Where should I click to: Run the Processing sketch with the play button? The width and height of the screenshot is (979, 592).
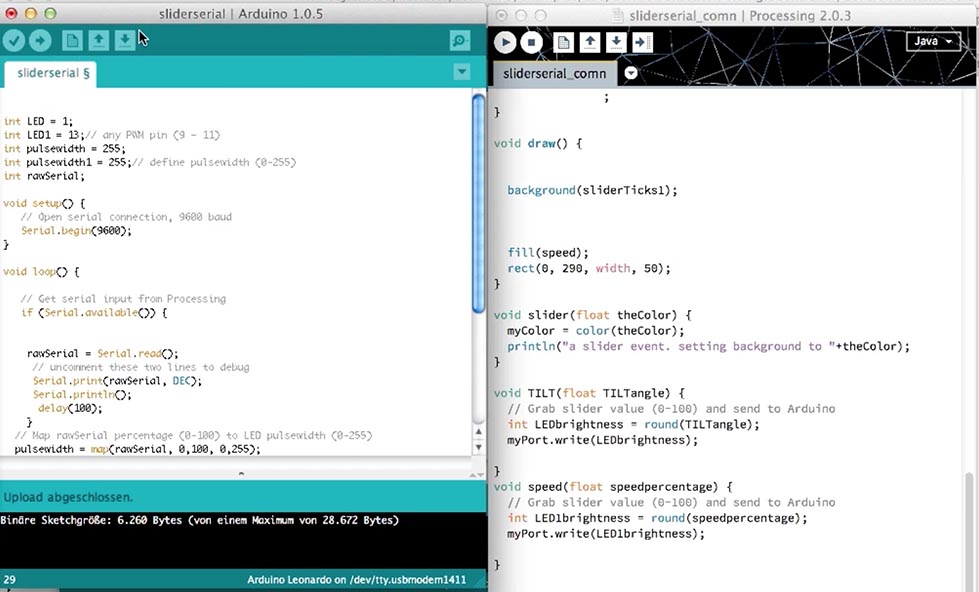tap(505, 42)
